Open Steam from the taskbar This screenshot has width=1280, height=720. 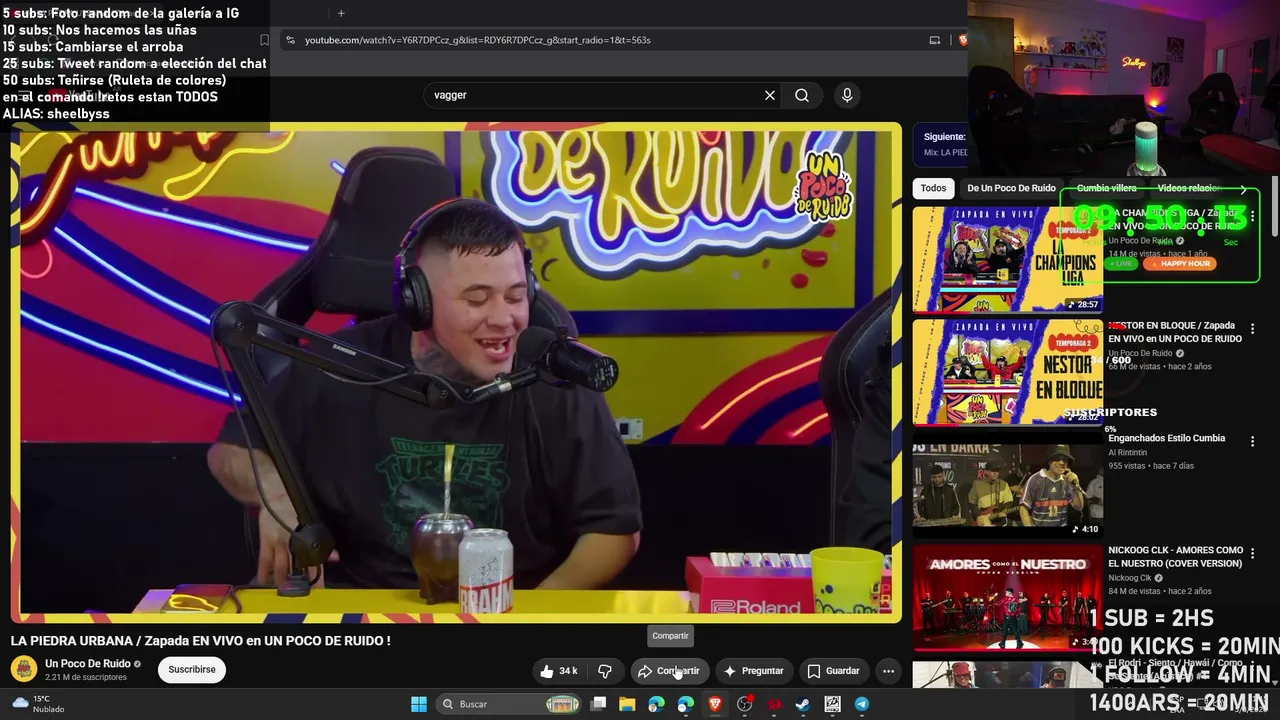click(x=803, y=704)
